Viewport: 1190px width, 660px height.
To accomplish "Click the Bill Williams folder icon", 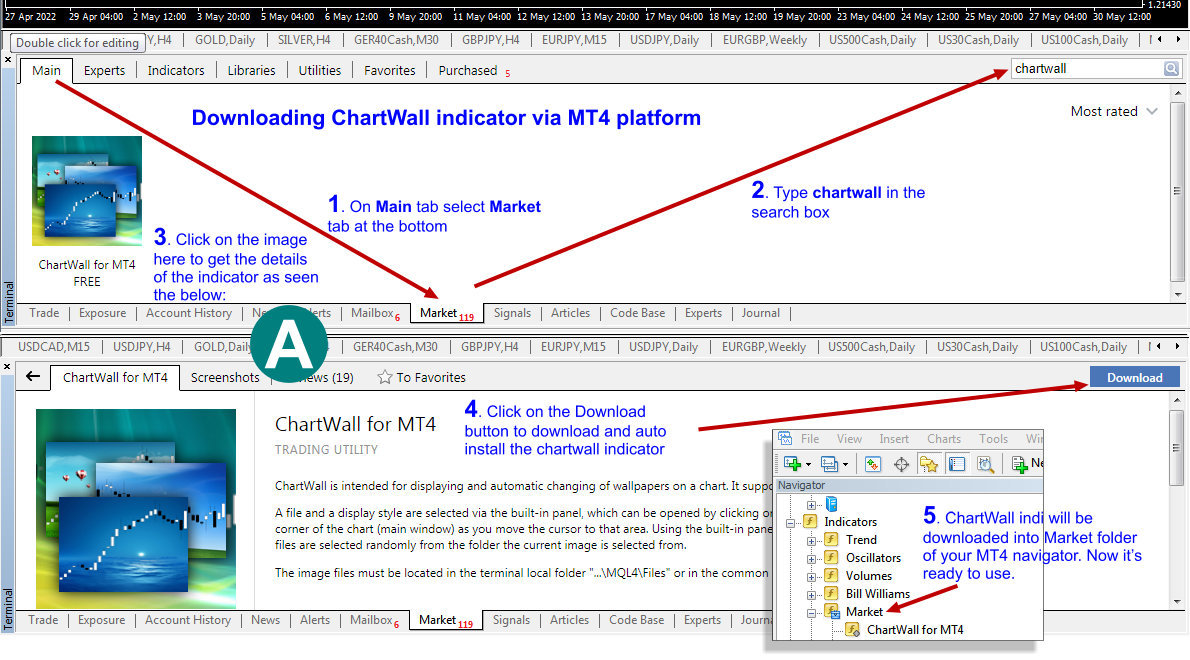I will click(x=831, y=593).
